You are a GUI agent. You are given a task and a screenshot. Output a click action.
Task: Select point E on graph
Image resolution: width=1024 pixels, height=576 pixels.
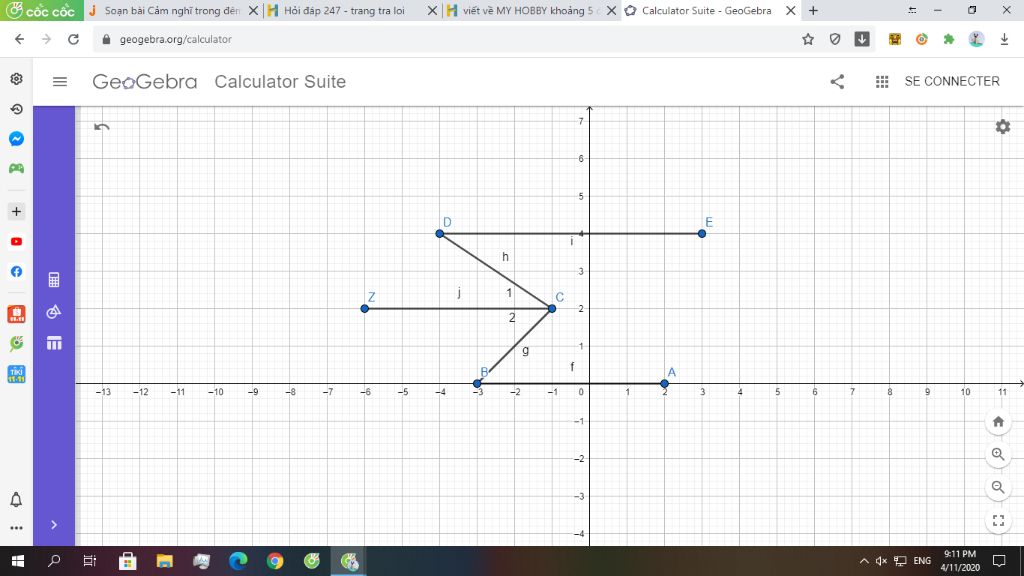(x=702, y=234)
